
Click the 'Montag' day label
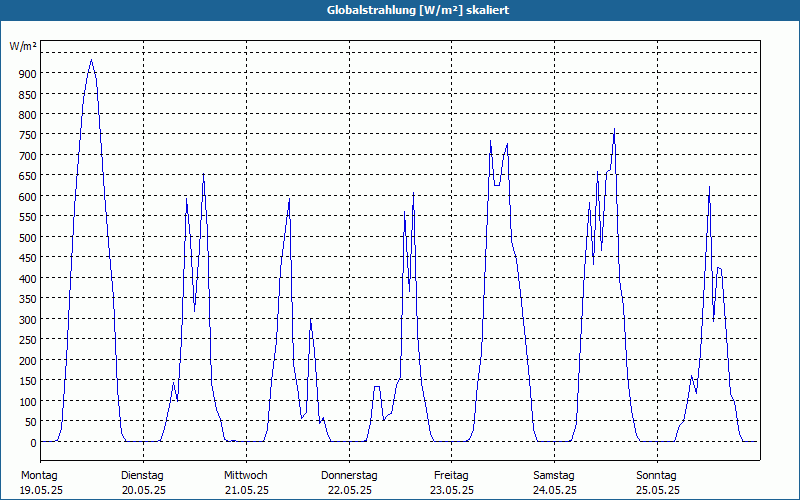pos(39,476)
